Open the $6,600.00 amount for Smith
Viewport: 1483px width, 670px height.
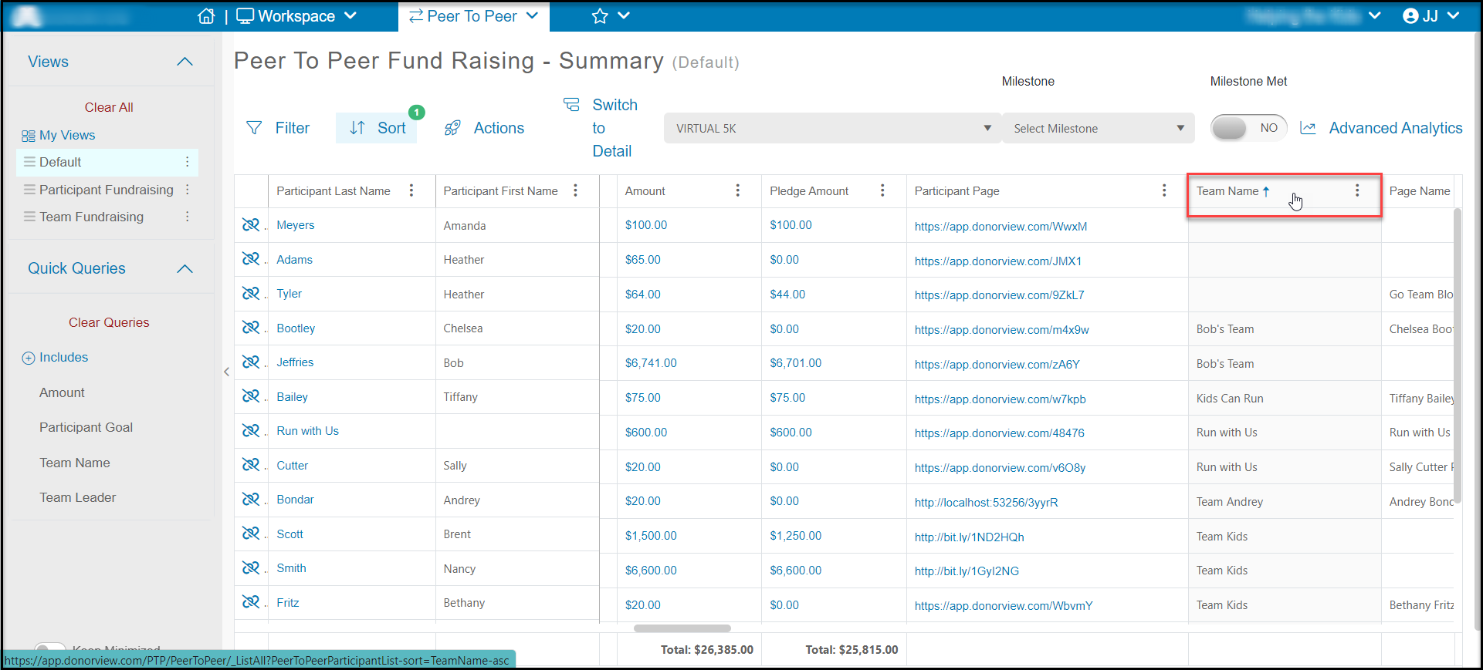coord(651,570)
